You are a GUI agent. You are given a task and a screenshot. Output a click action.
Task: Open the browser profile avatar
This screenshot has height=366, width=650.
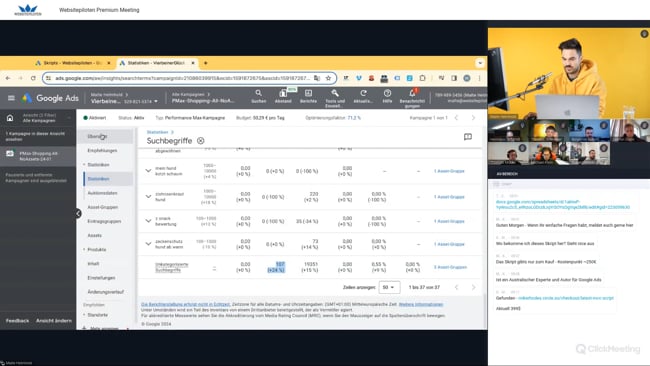(x=467, y=78)
